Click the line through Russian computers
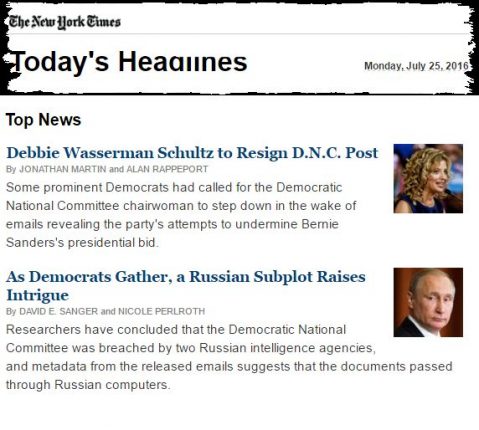Screen dimensions: 479x430 [88, 385]
